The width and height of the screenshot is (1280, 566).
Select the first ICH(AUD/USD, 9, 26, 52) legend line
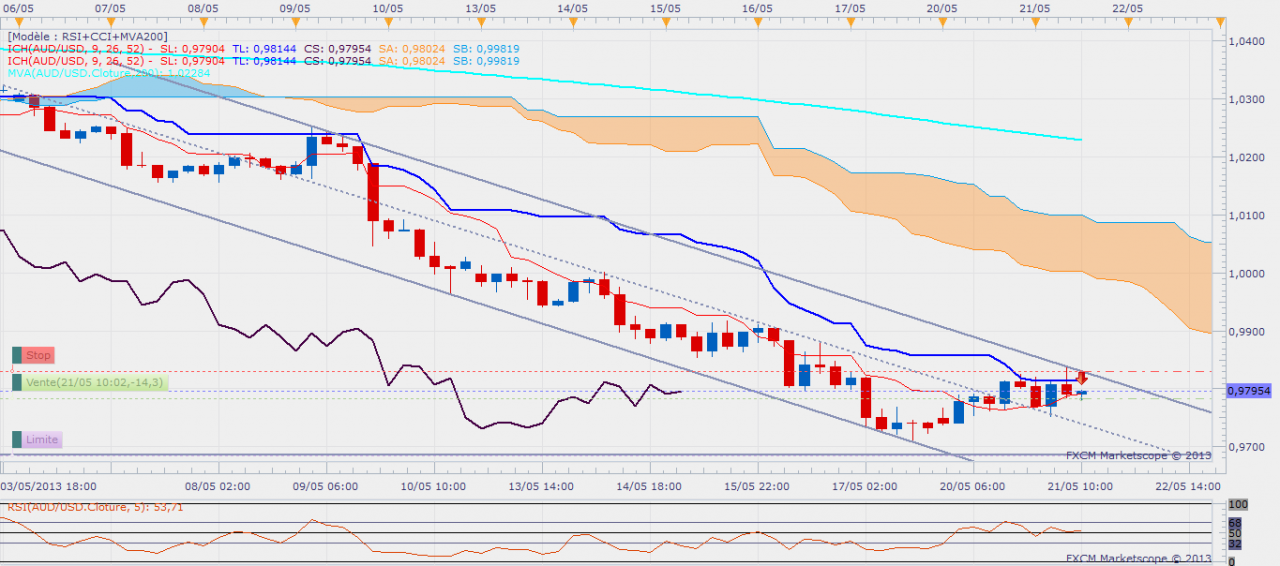click(263, 47)
